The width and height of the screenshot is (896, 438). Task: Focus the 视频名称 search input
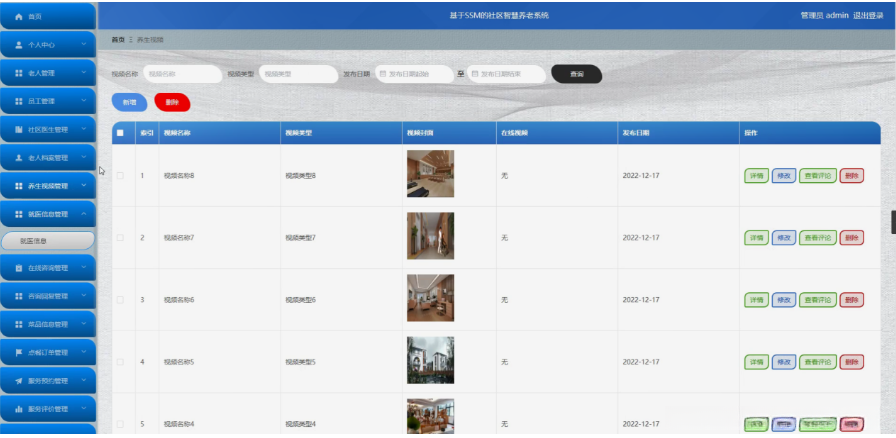coord(182,74)
